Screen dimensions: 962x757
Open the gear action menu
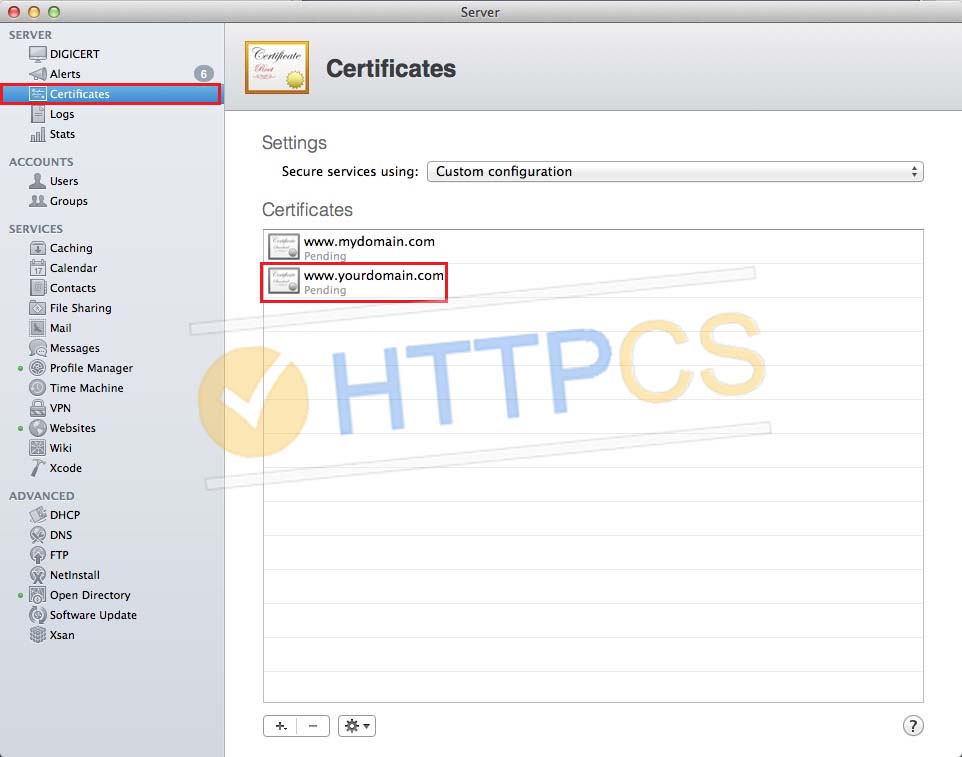point(356,726)
